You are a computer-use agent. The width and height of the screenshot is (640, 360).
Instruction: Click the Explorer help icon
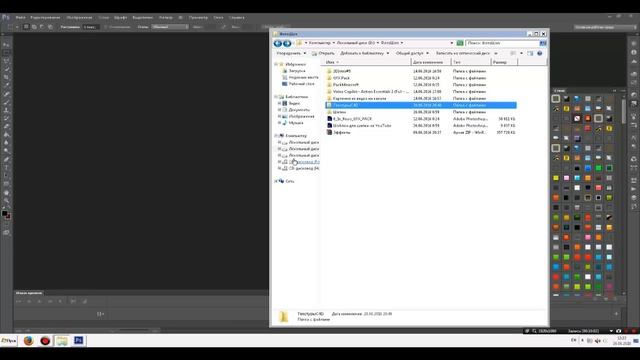(540, 53)
